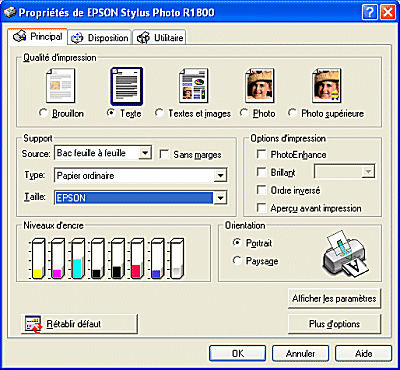Open the Source dropdown list

[x=145, y=153]
